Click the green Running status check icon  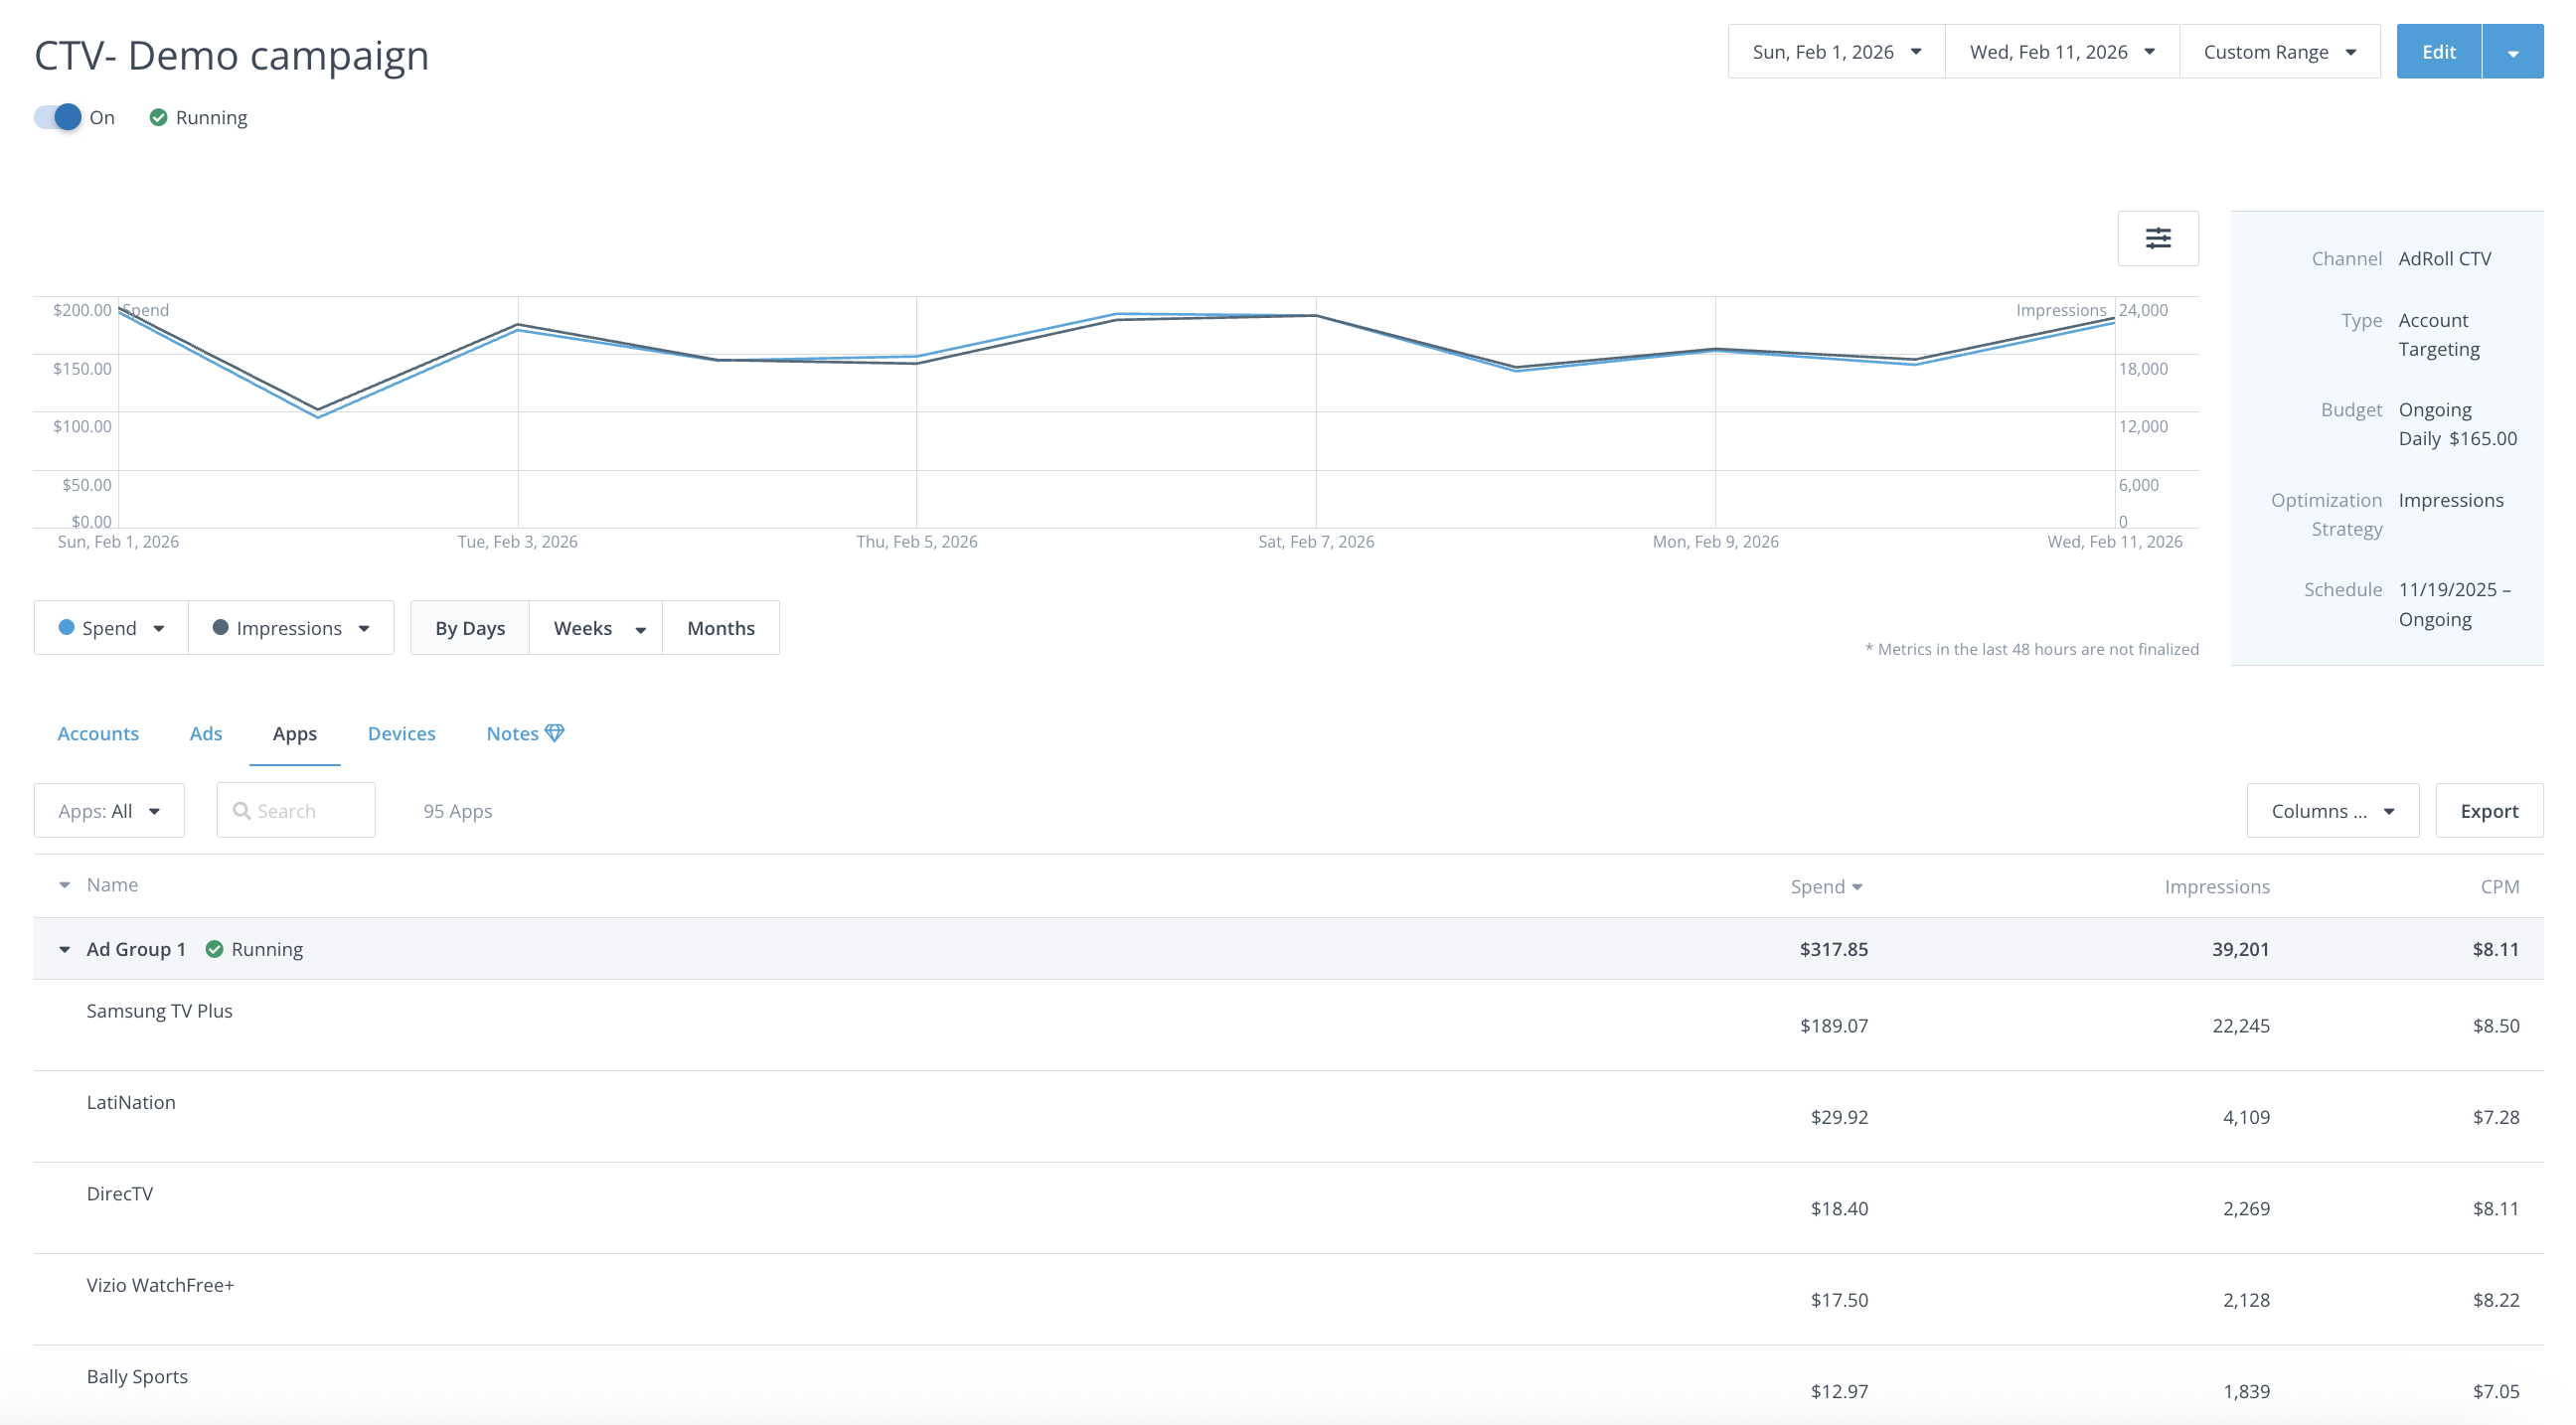click(158, 117)
